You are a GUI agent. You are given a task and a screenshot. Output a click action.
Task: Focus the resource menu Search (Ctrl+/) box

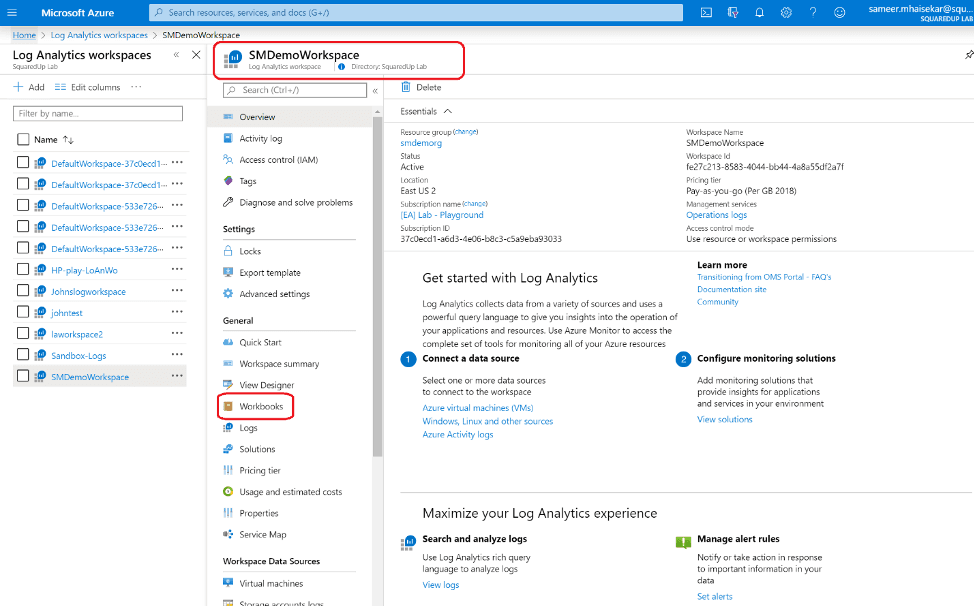point(295,90)
